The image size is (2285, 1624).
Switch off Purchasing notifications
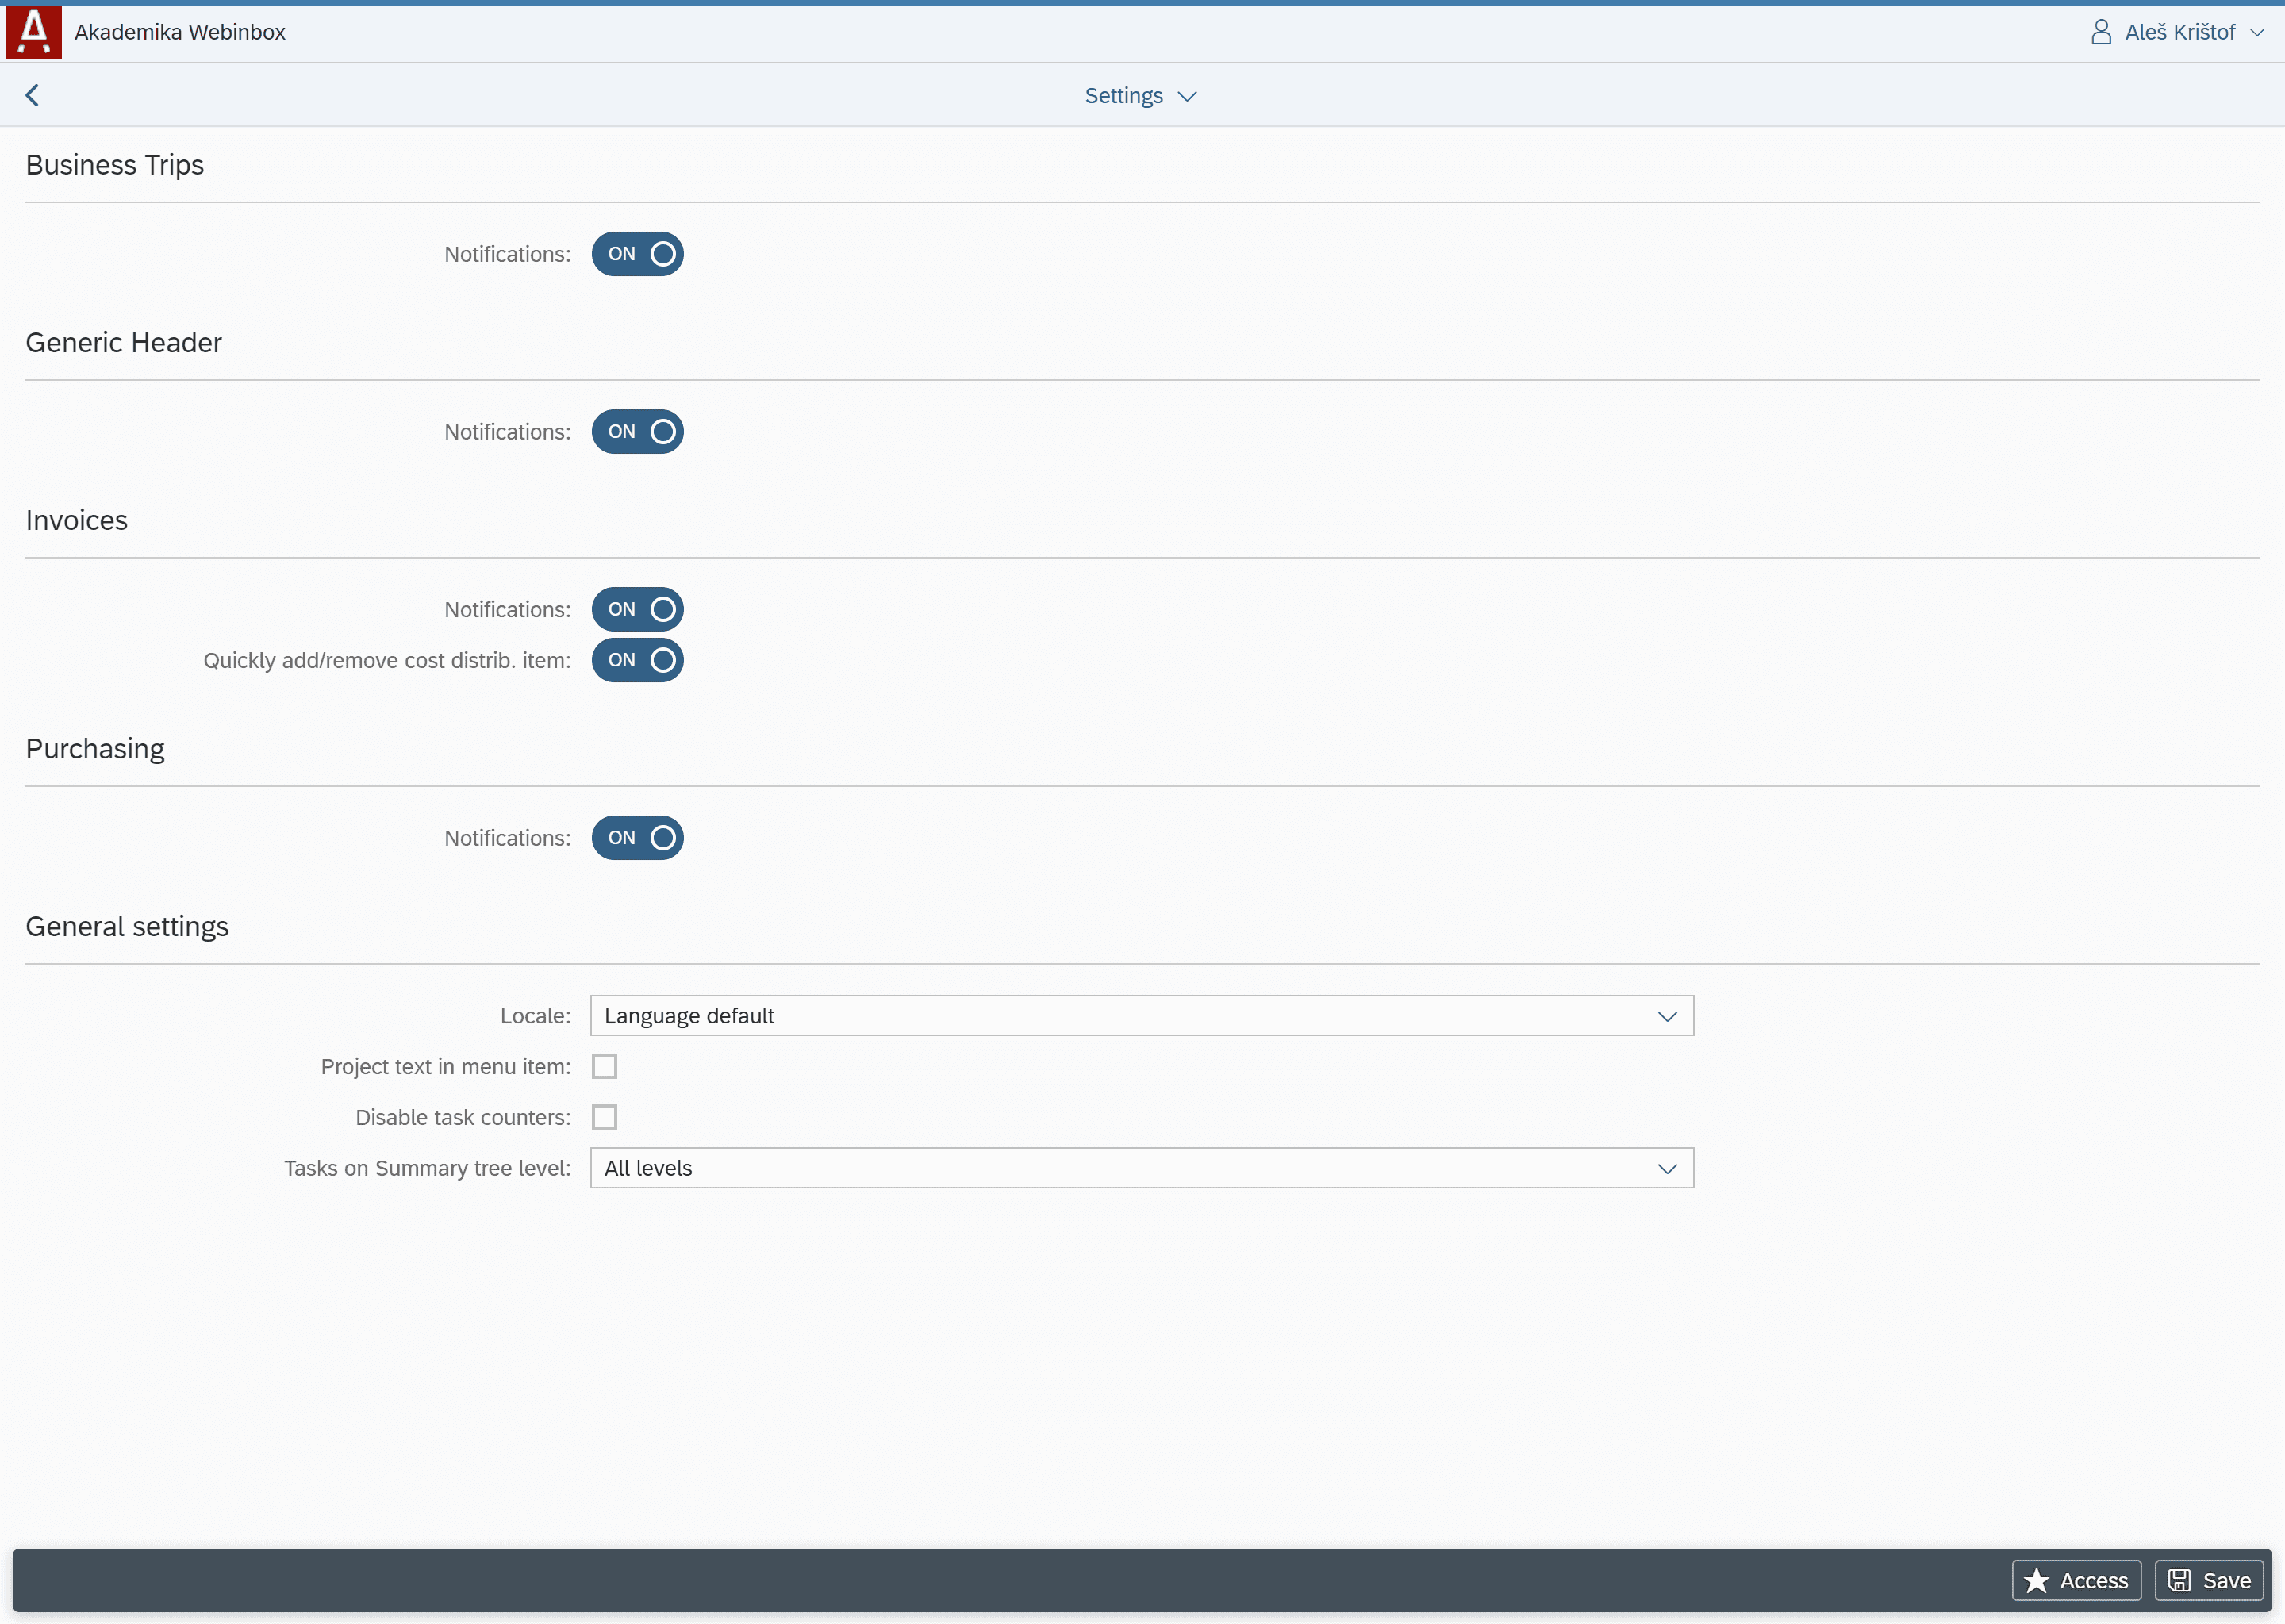point(637,838)
